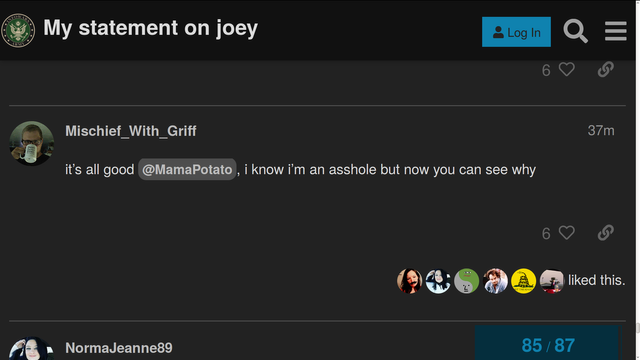Click the 37m post timestamp
Viewport: 640px width, 360px height.
click(601, 131)
